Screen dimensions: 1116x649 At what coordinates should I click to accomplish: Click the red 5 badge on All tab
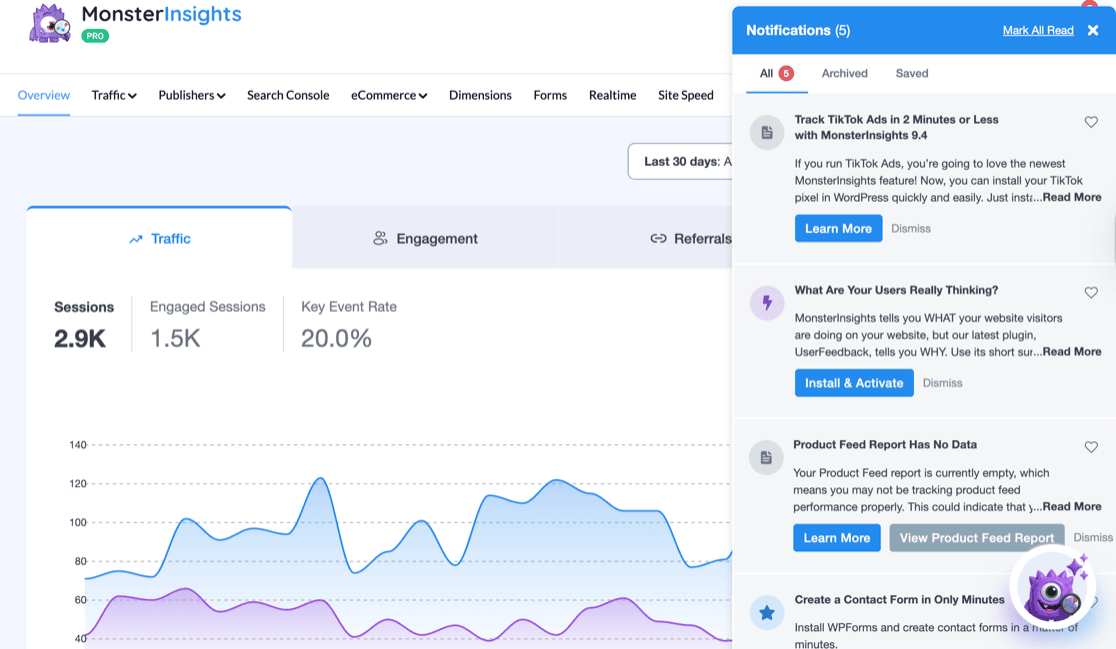coord(786,73)
